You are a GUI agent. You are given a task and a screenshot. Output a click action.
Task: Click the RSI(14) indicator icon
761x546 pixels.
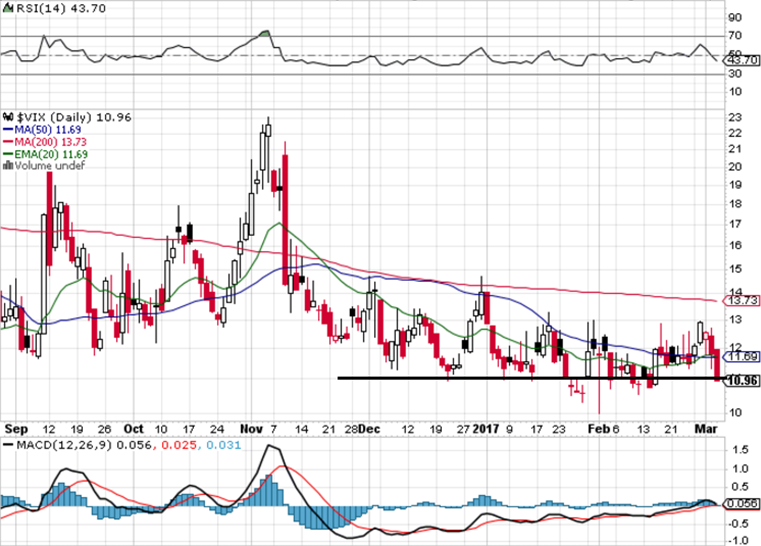point(8,8)
